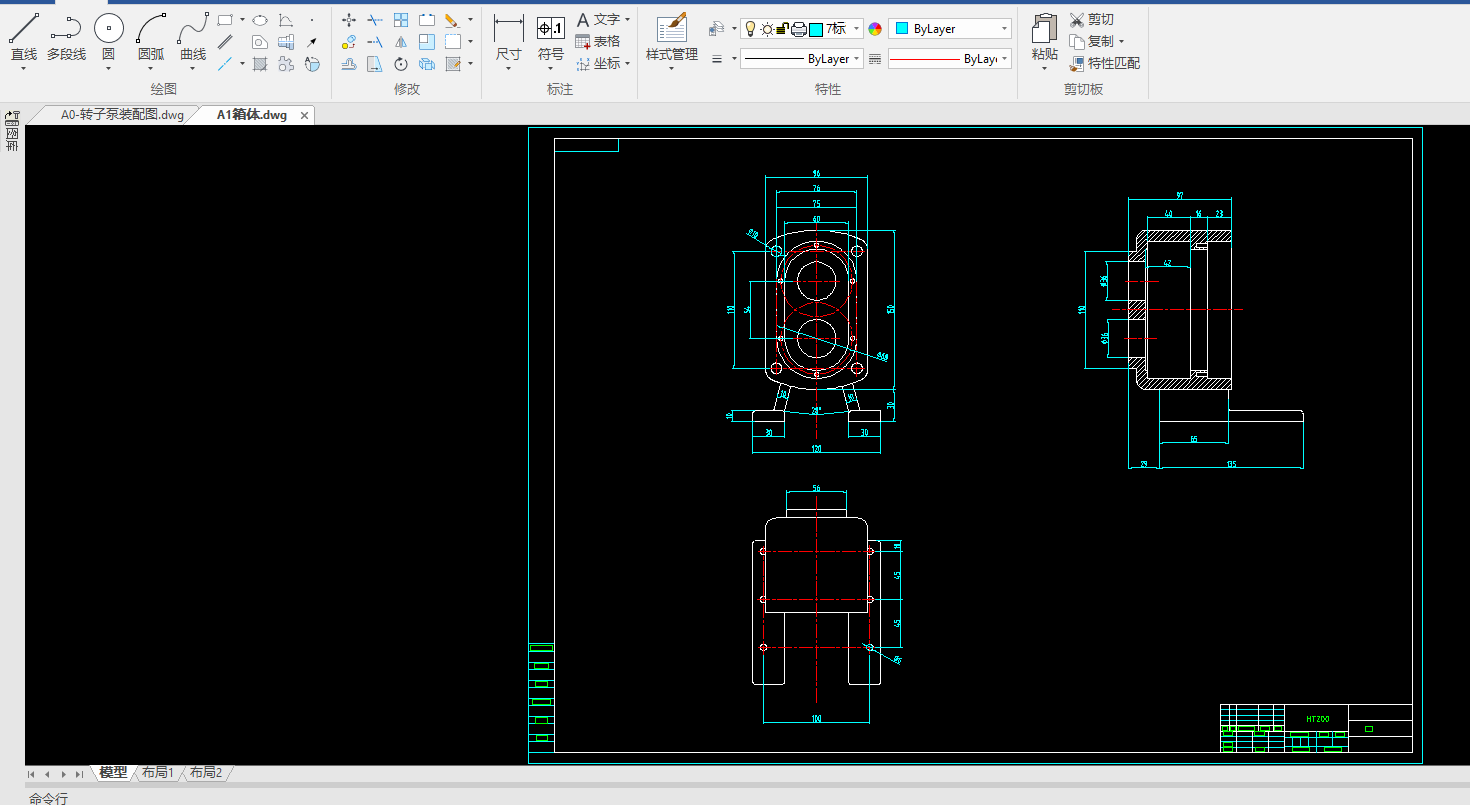Click the 粘贴 paste icon
Screen dimensions: 1470x805
click(1044, 30)
